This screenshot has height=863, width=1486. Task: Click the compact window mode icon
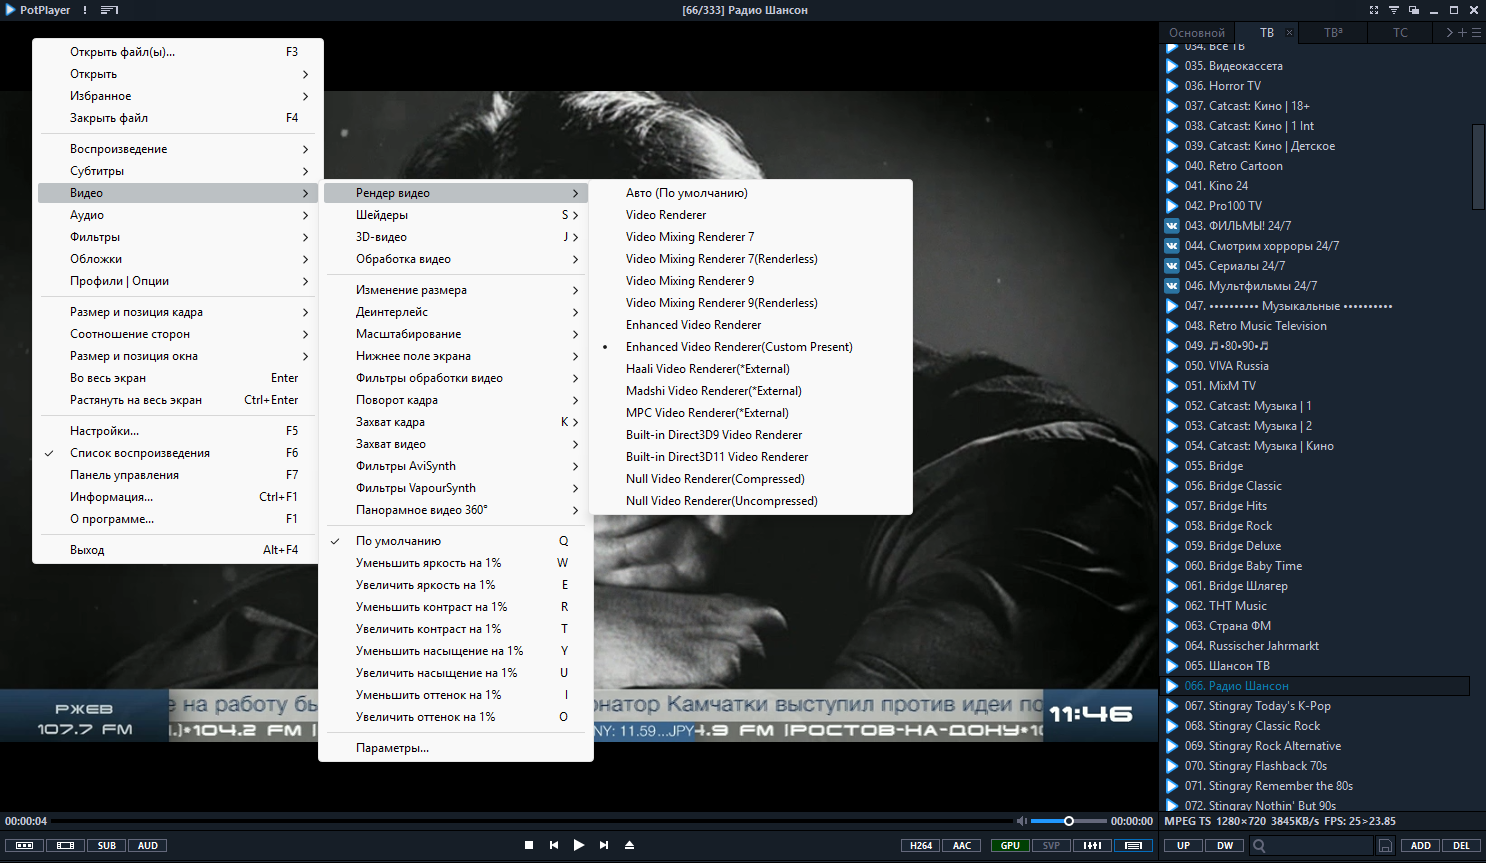1414,10
